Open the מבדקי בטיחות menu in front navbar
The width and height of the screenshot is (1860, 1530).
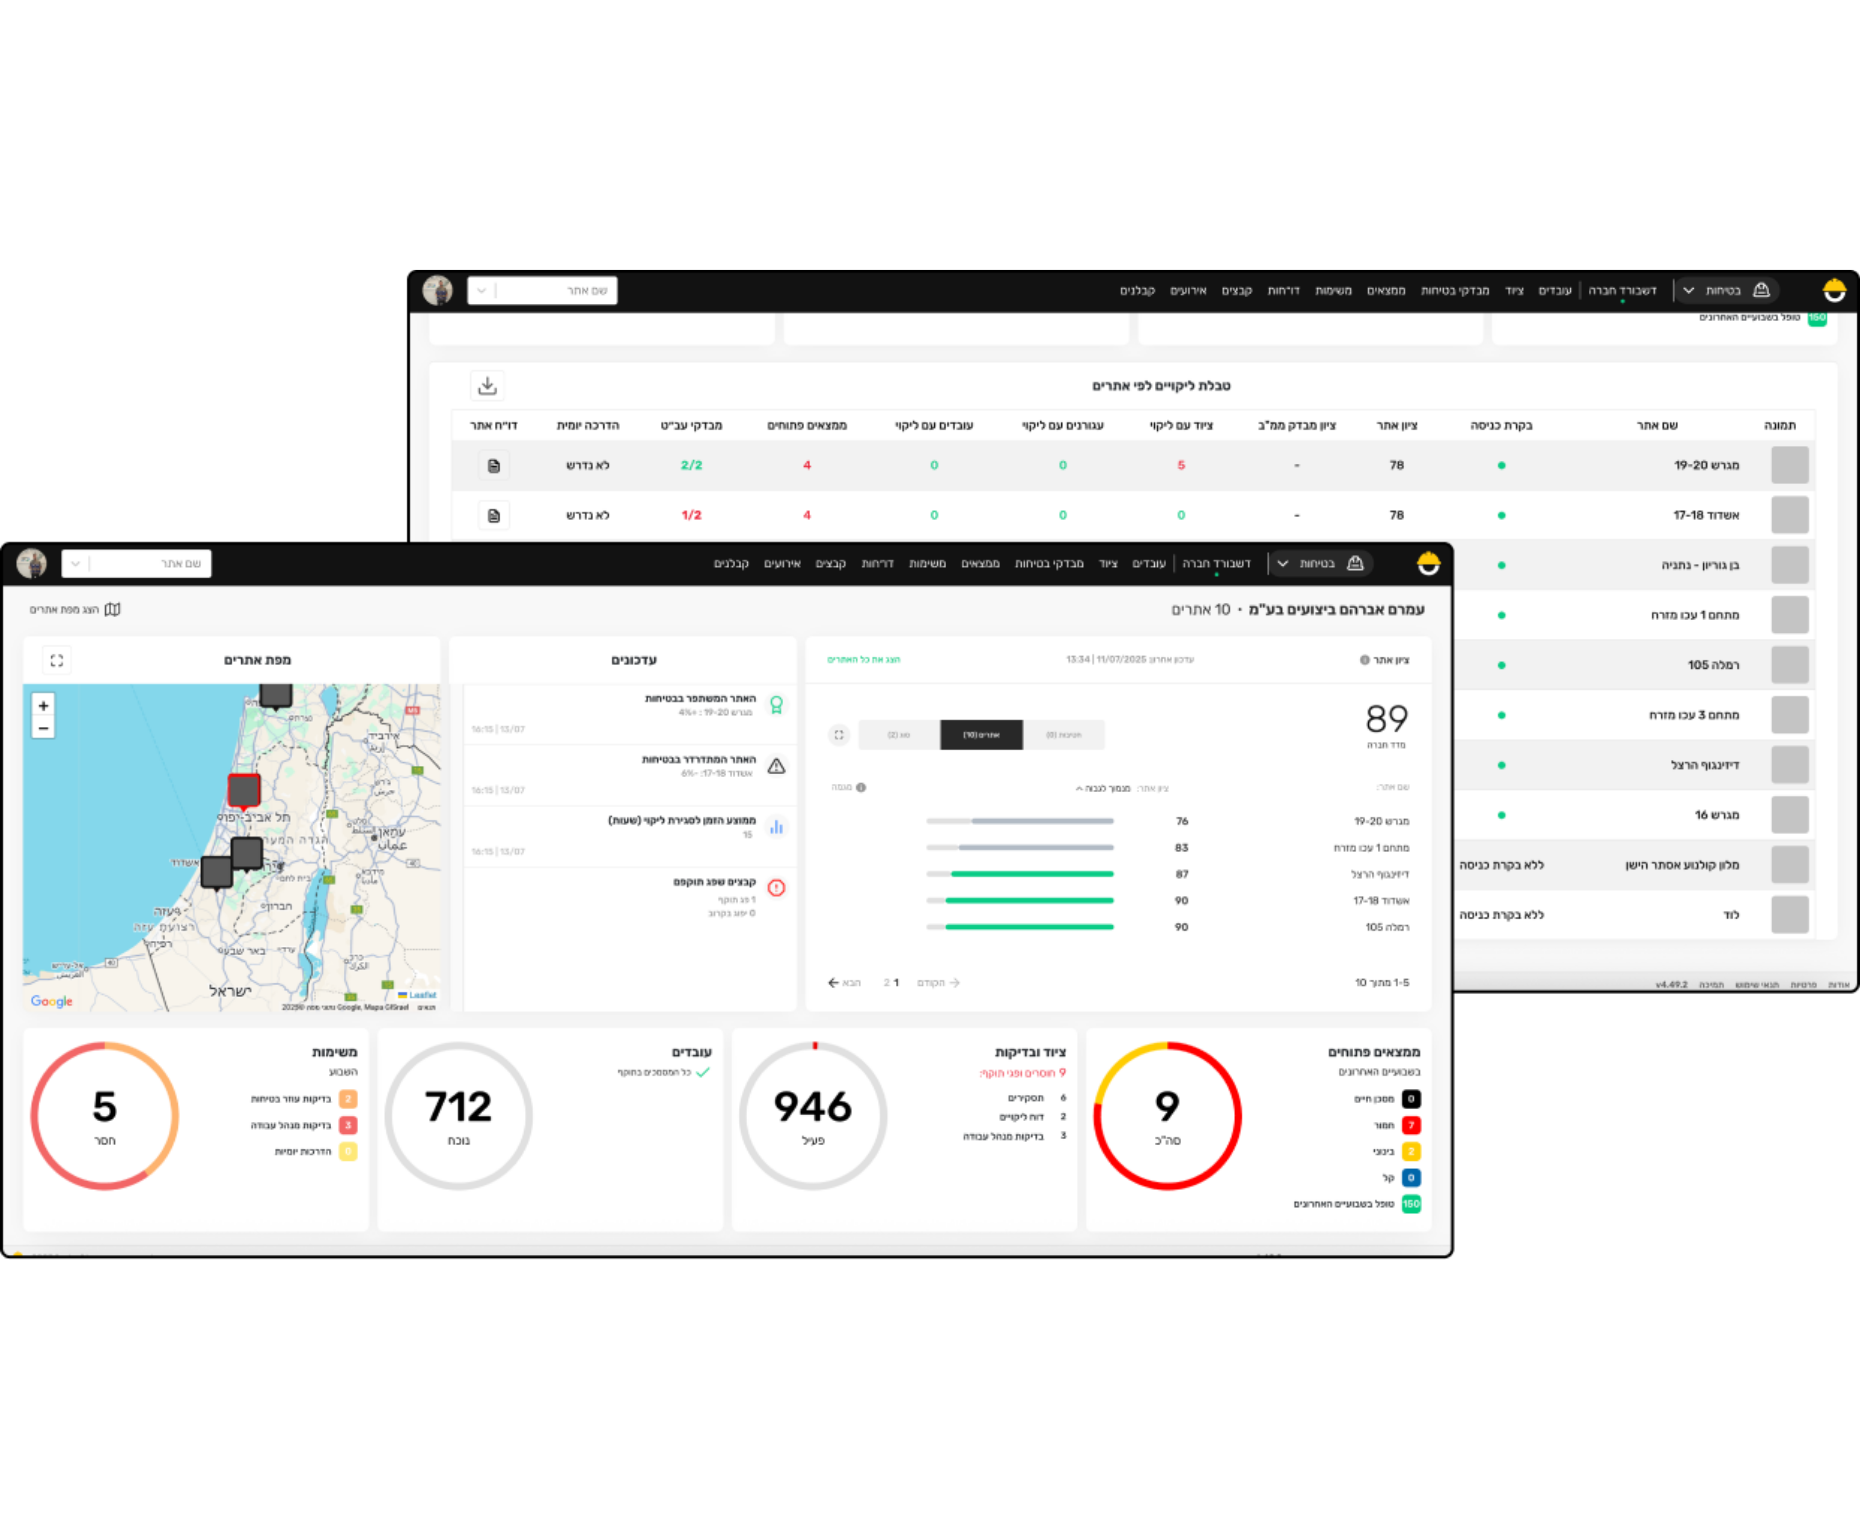1049,564
